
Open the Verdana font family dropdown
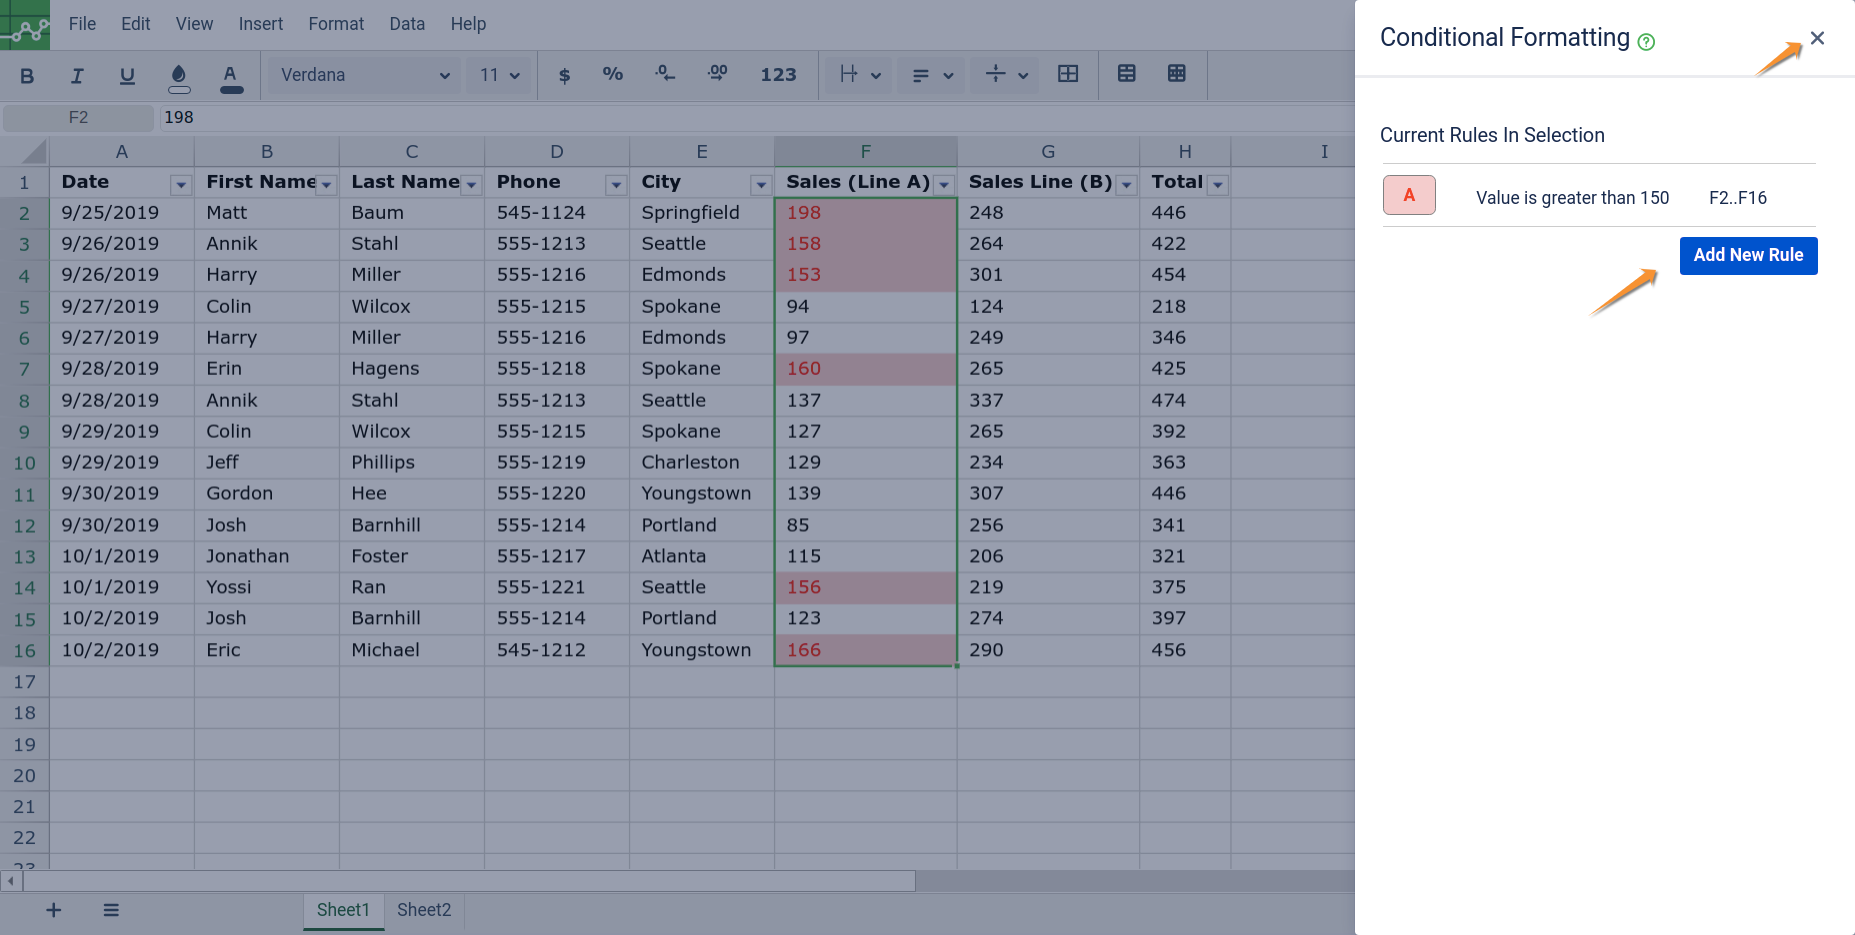[364, 75]
